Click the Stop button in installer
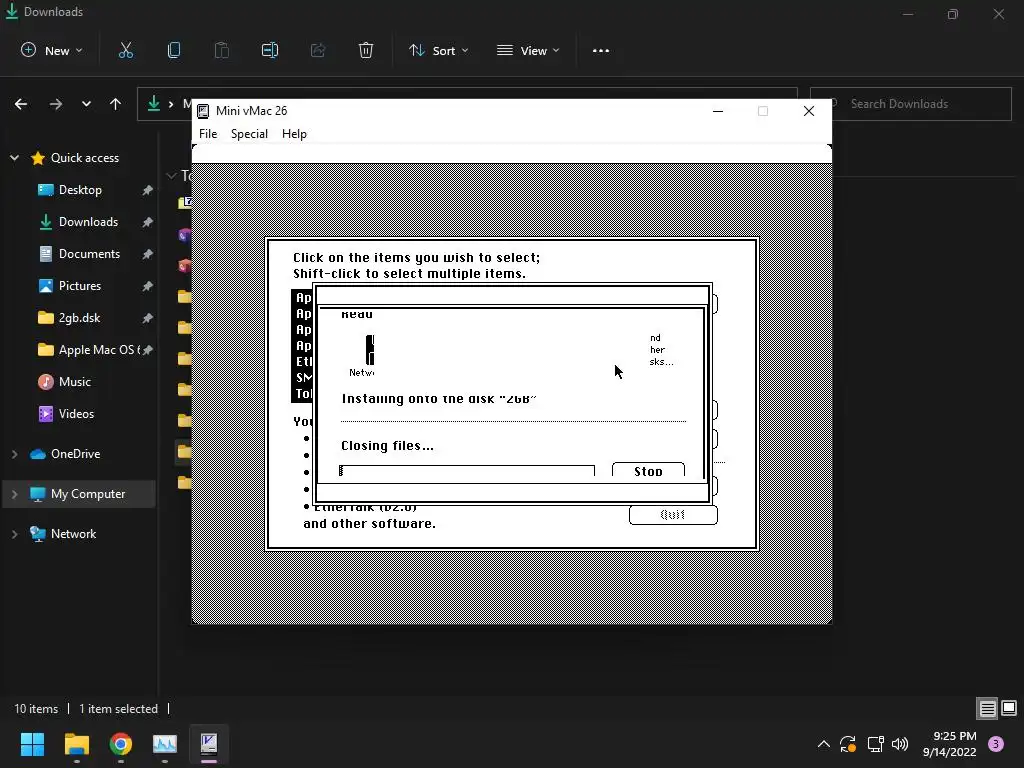 pos(648,470)
